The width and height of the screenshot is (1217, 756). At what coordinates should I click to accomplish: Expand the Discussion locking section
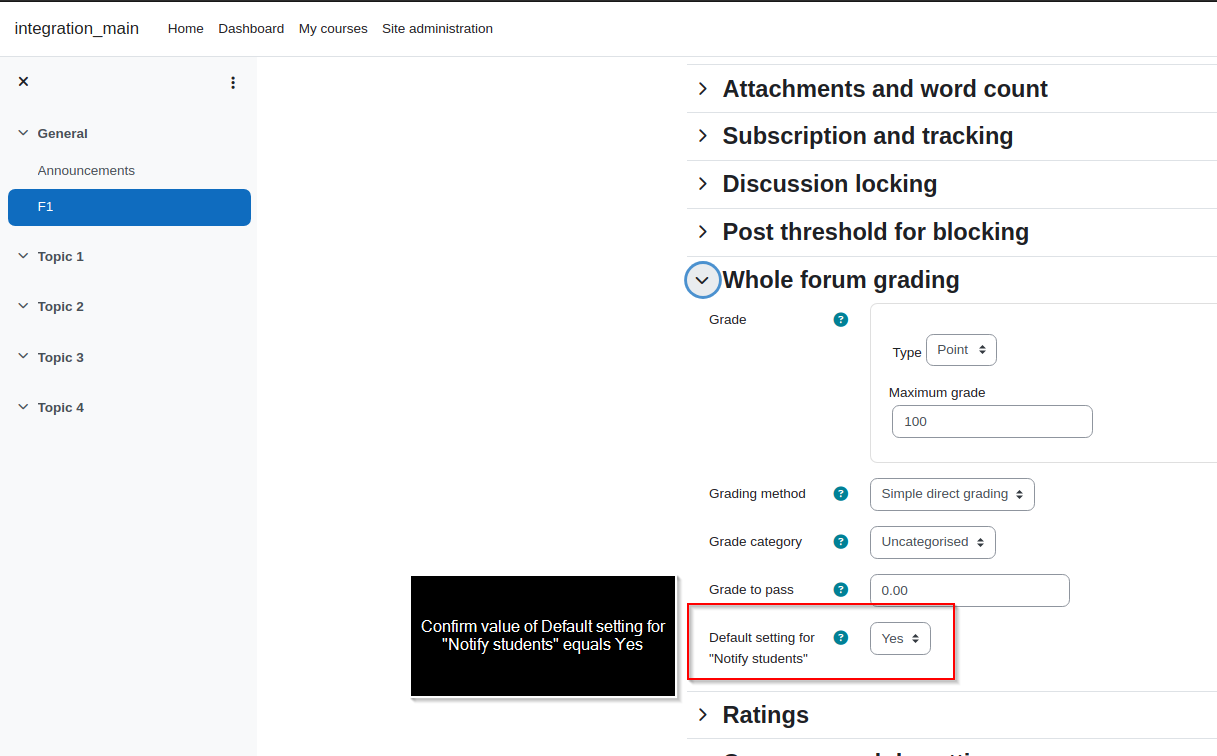[702, 184]
